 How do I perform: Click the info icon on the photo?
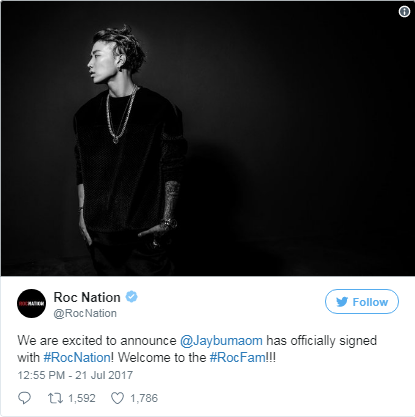(404, 12)
